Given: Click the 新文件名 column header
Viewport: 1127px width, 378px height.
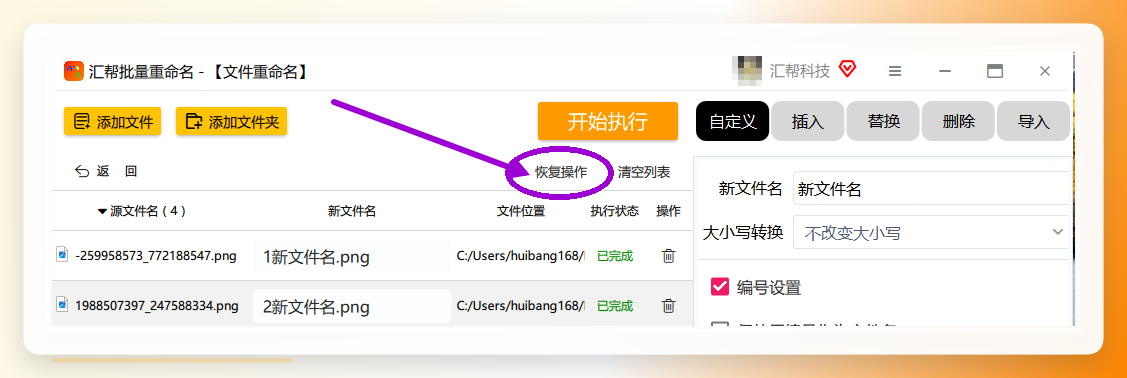Looking at the screenshot, I should click(x=352, y=211).
